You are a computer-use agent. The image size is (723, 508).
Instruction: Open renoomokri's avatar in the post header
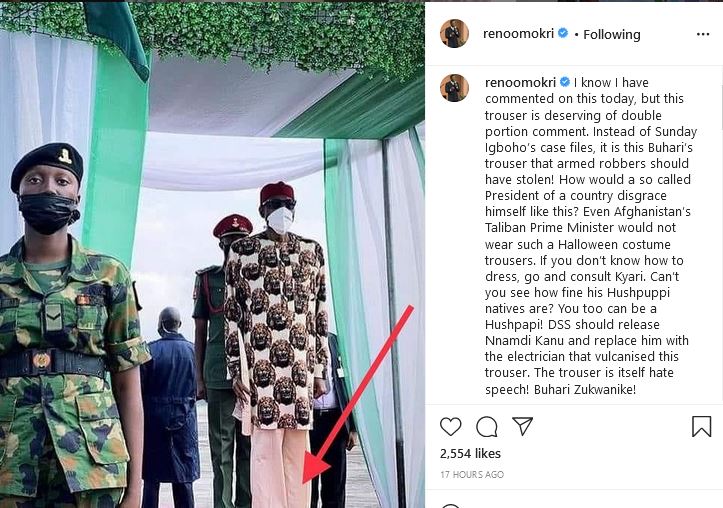tap(454, 33)
